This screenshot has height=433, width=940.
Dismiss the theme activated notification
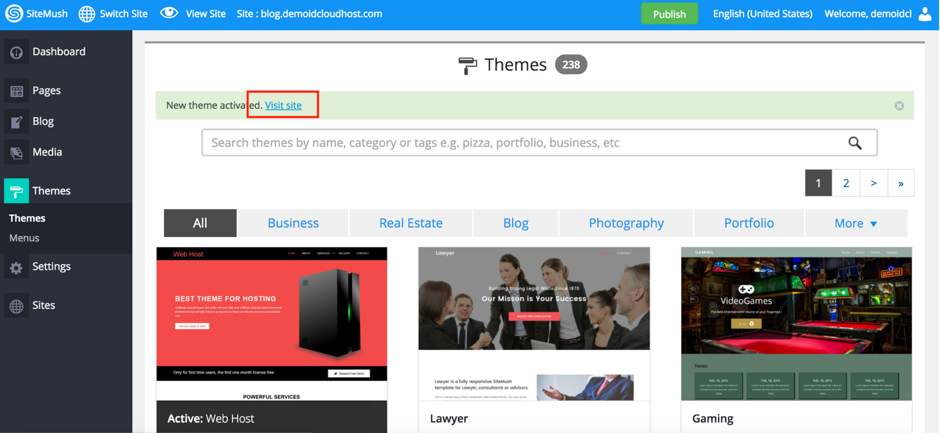[899, 106]
